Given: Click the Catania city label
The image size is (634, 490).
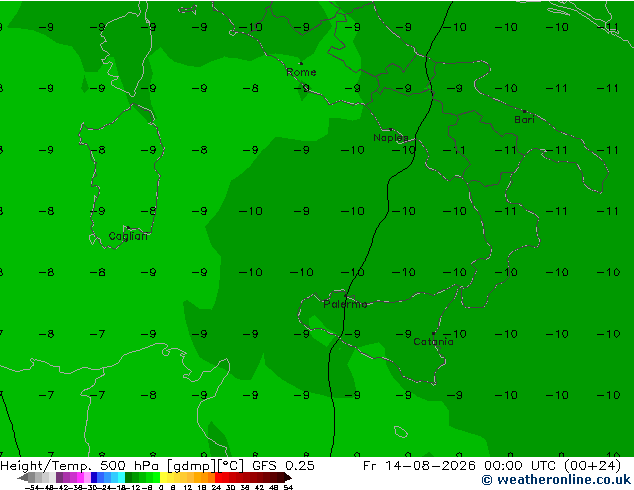Looking at the screenshot, I should point(433,342).
